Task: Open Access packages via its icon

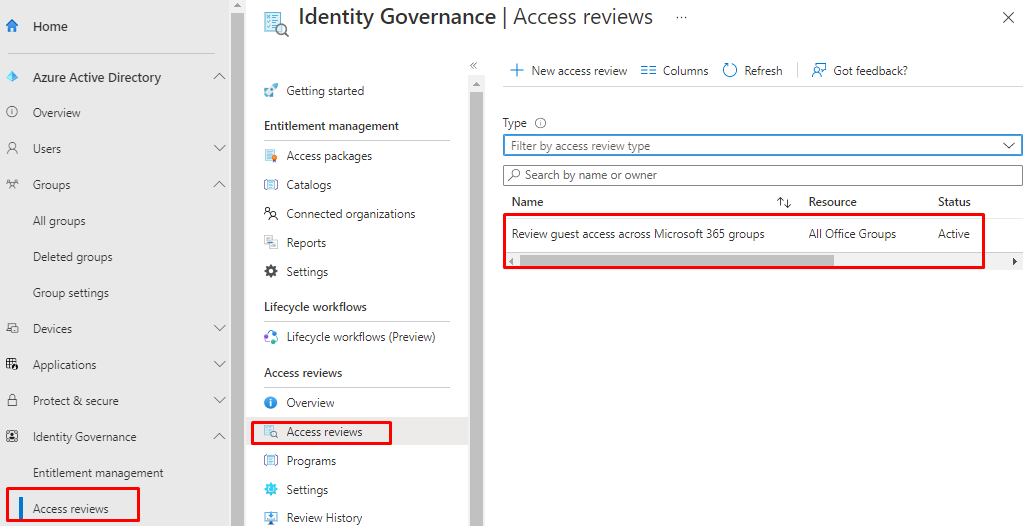Action: point(270,156)
